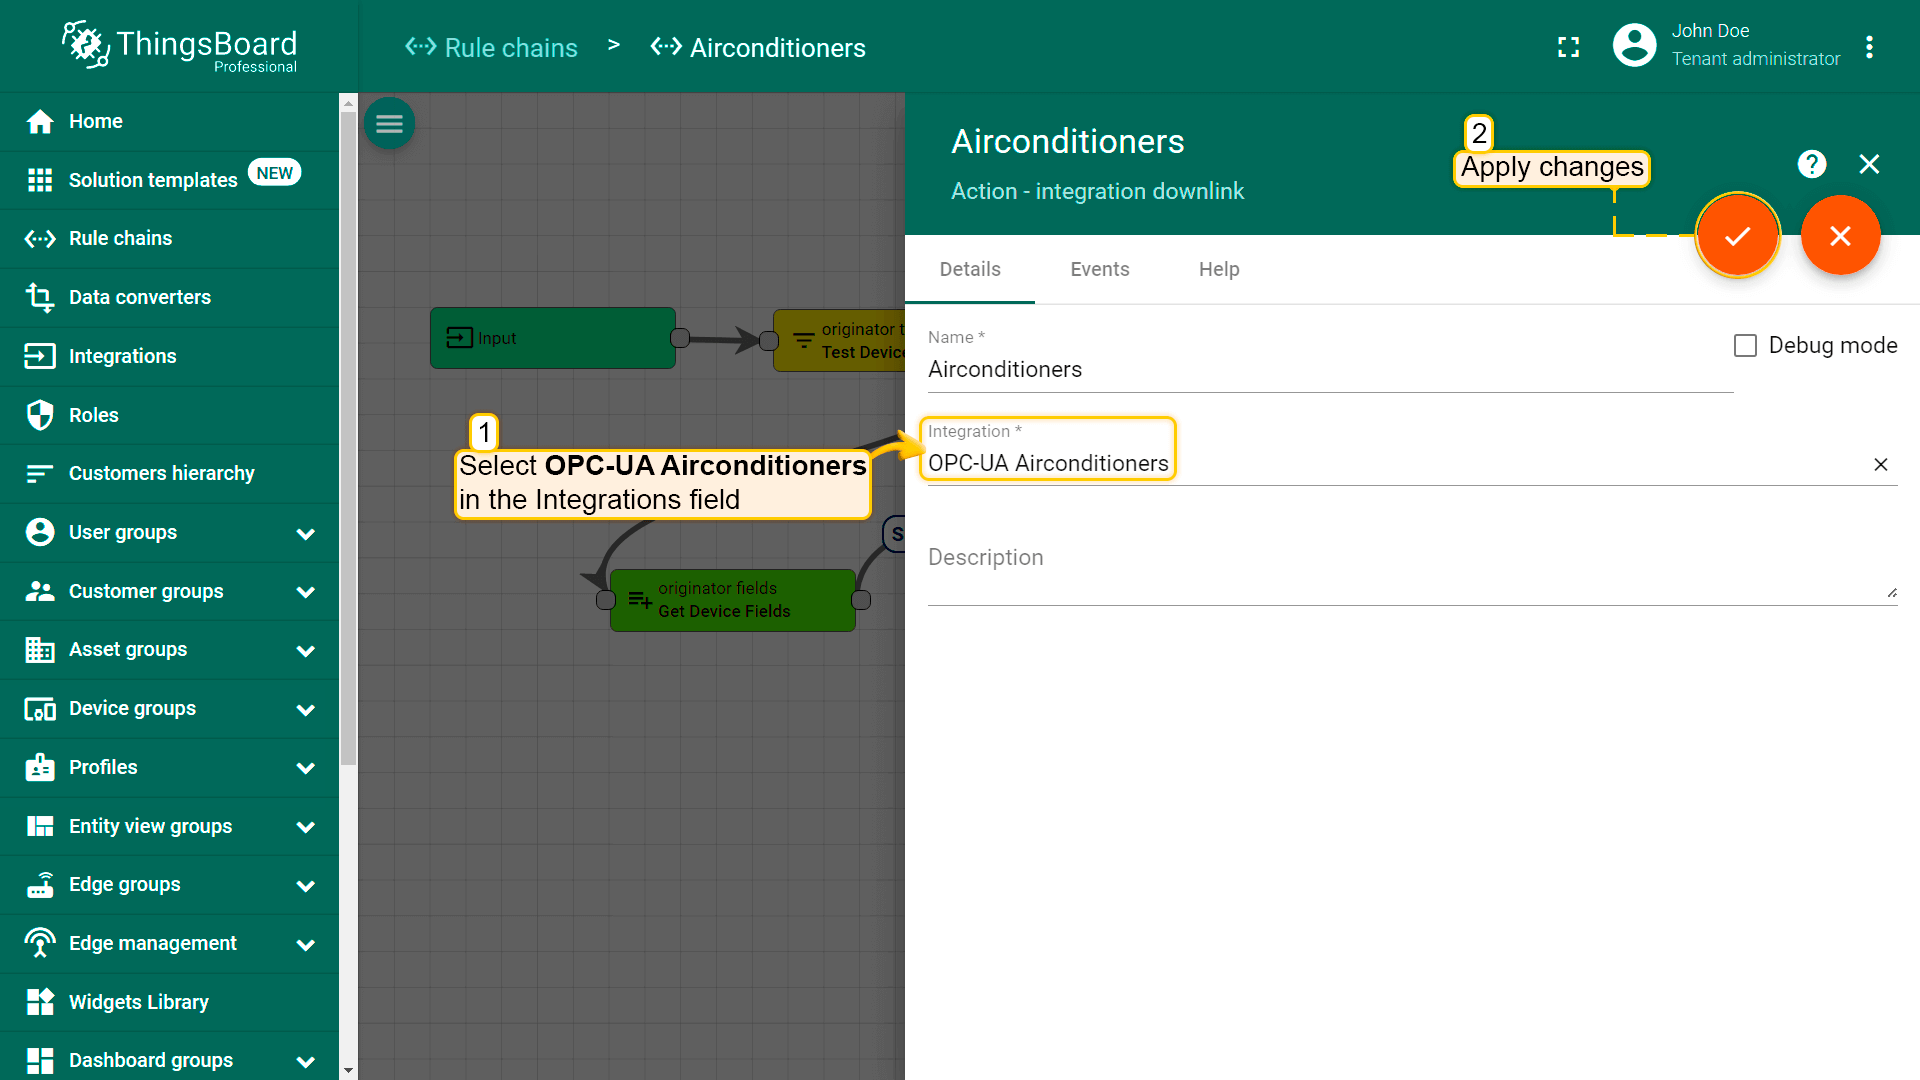The width and height of the screenshot is (1920, 1080).
Task: Click the NEW badge on Solution templates
Action: (x=274, y=173)
